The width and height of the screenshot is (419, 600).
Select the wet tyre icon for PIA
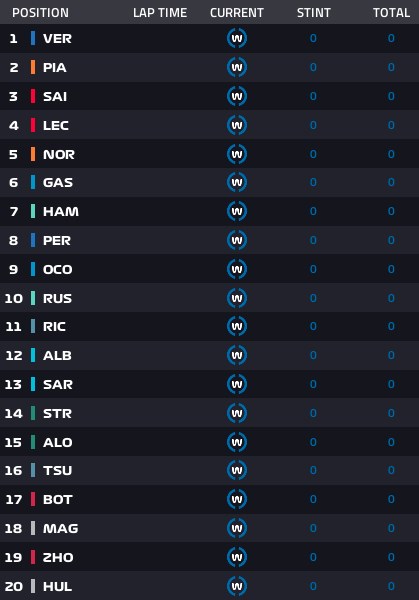tap(237, 67)
